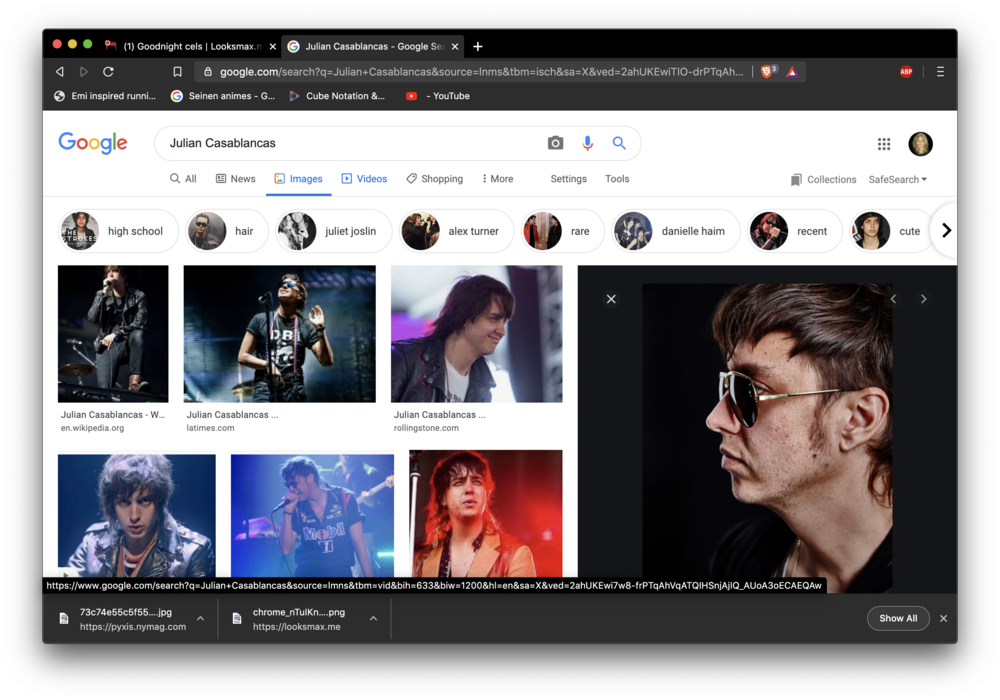This screenshot has height=700, width=1000.
Task: Filter by the hair chip
Action: 226,231
